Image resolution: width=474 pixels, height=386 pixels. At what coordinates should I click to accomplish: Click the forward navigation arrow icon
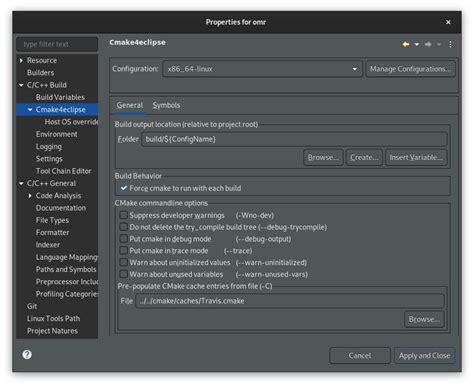[428, 44]
